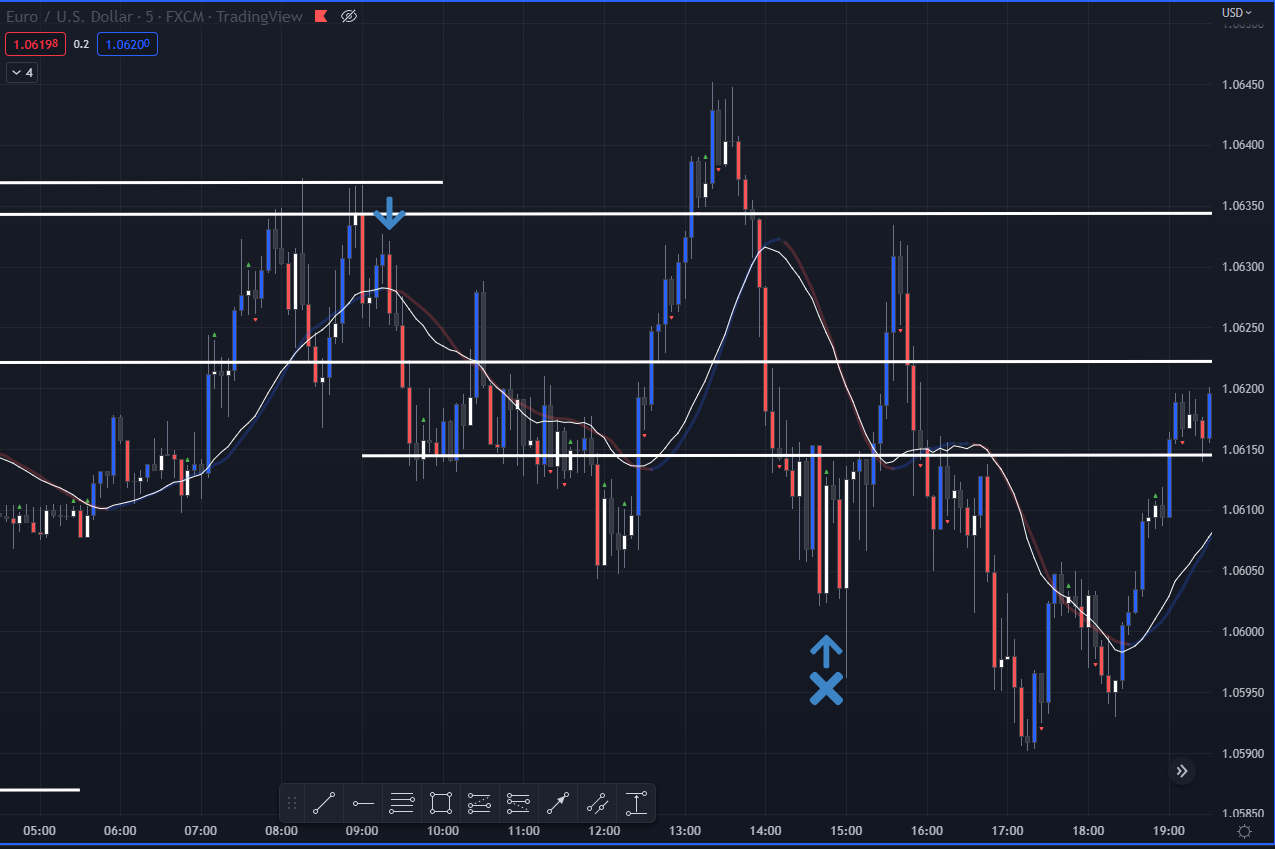The height and width of the screenshot is (849, 1275).
Task: Click the 1.06450 price axis label
Action: point(1243,85)
